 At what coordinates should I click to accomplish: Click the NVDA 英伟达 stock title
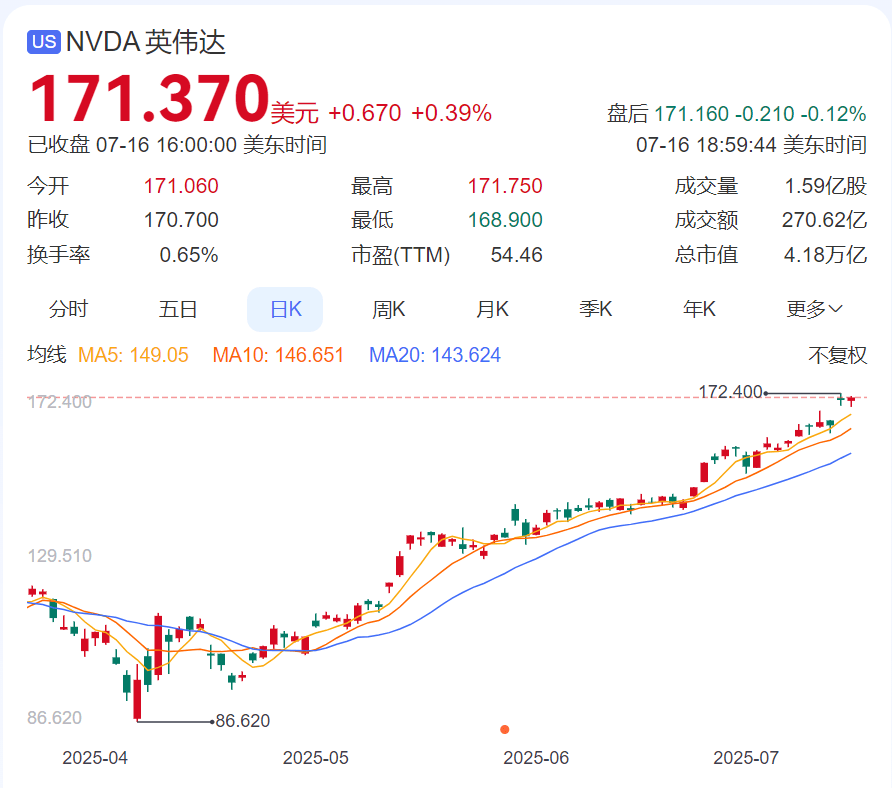click(x=146, y=42)
